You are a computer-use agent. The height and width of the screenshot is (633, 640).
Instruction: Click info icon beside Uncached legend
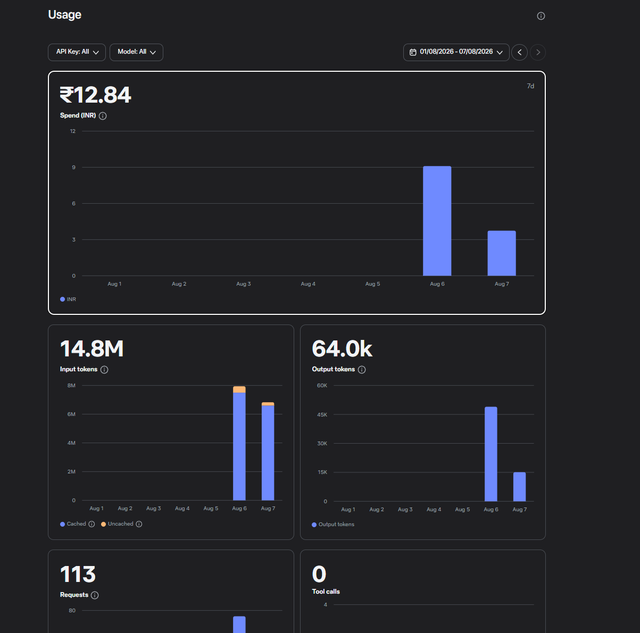[x=139, y=524]
